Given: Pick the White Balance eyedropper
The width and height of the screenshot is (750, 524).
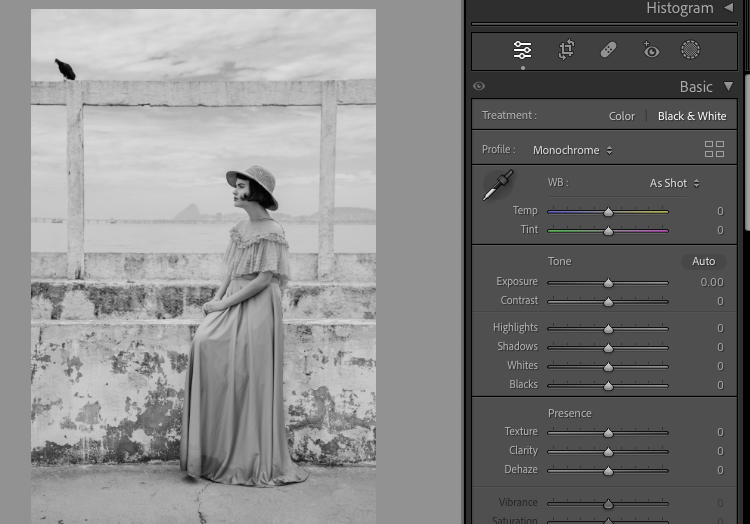Looking at the screenshot, I should tap(497, 185).
